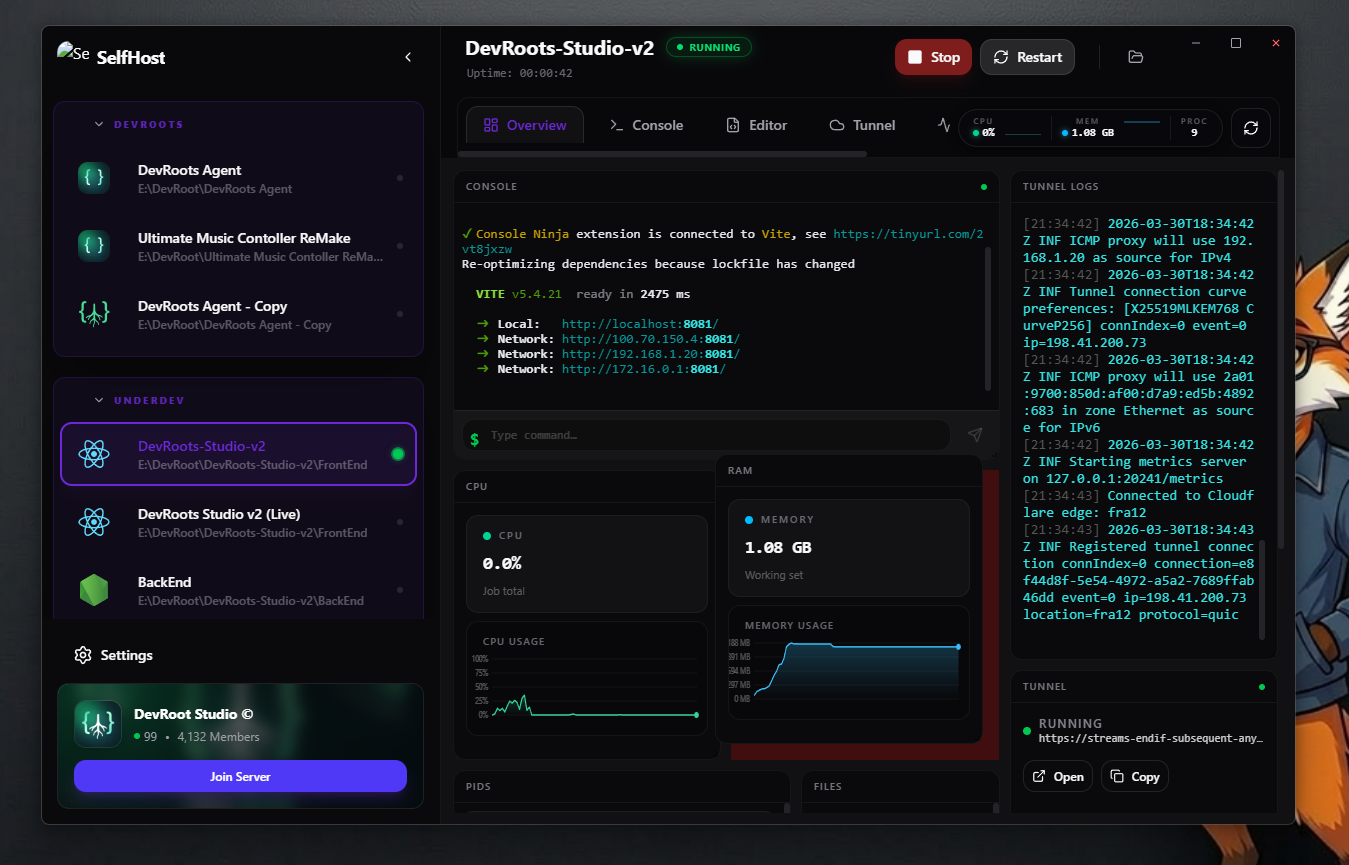This screenshot has width=1349, height=865.
Task: Click the Editor file-code icon
Action: pyautogui.click(x=731, y=125)
